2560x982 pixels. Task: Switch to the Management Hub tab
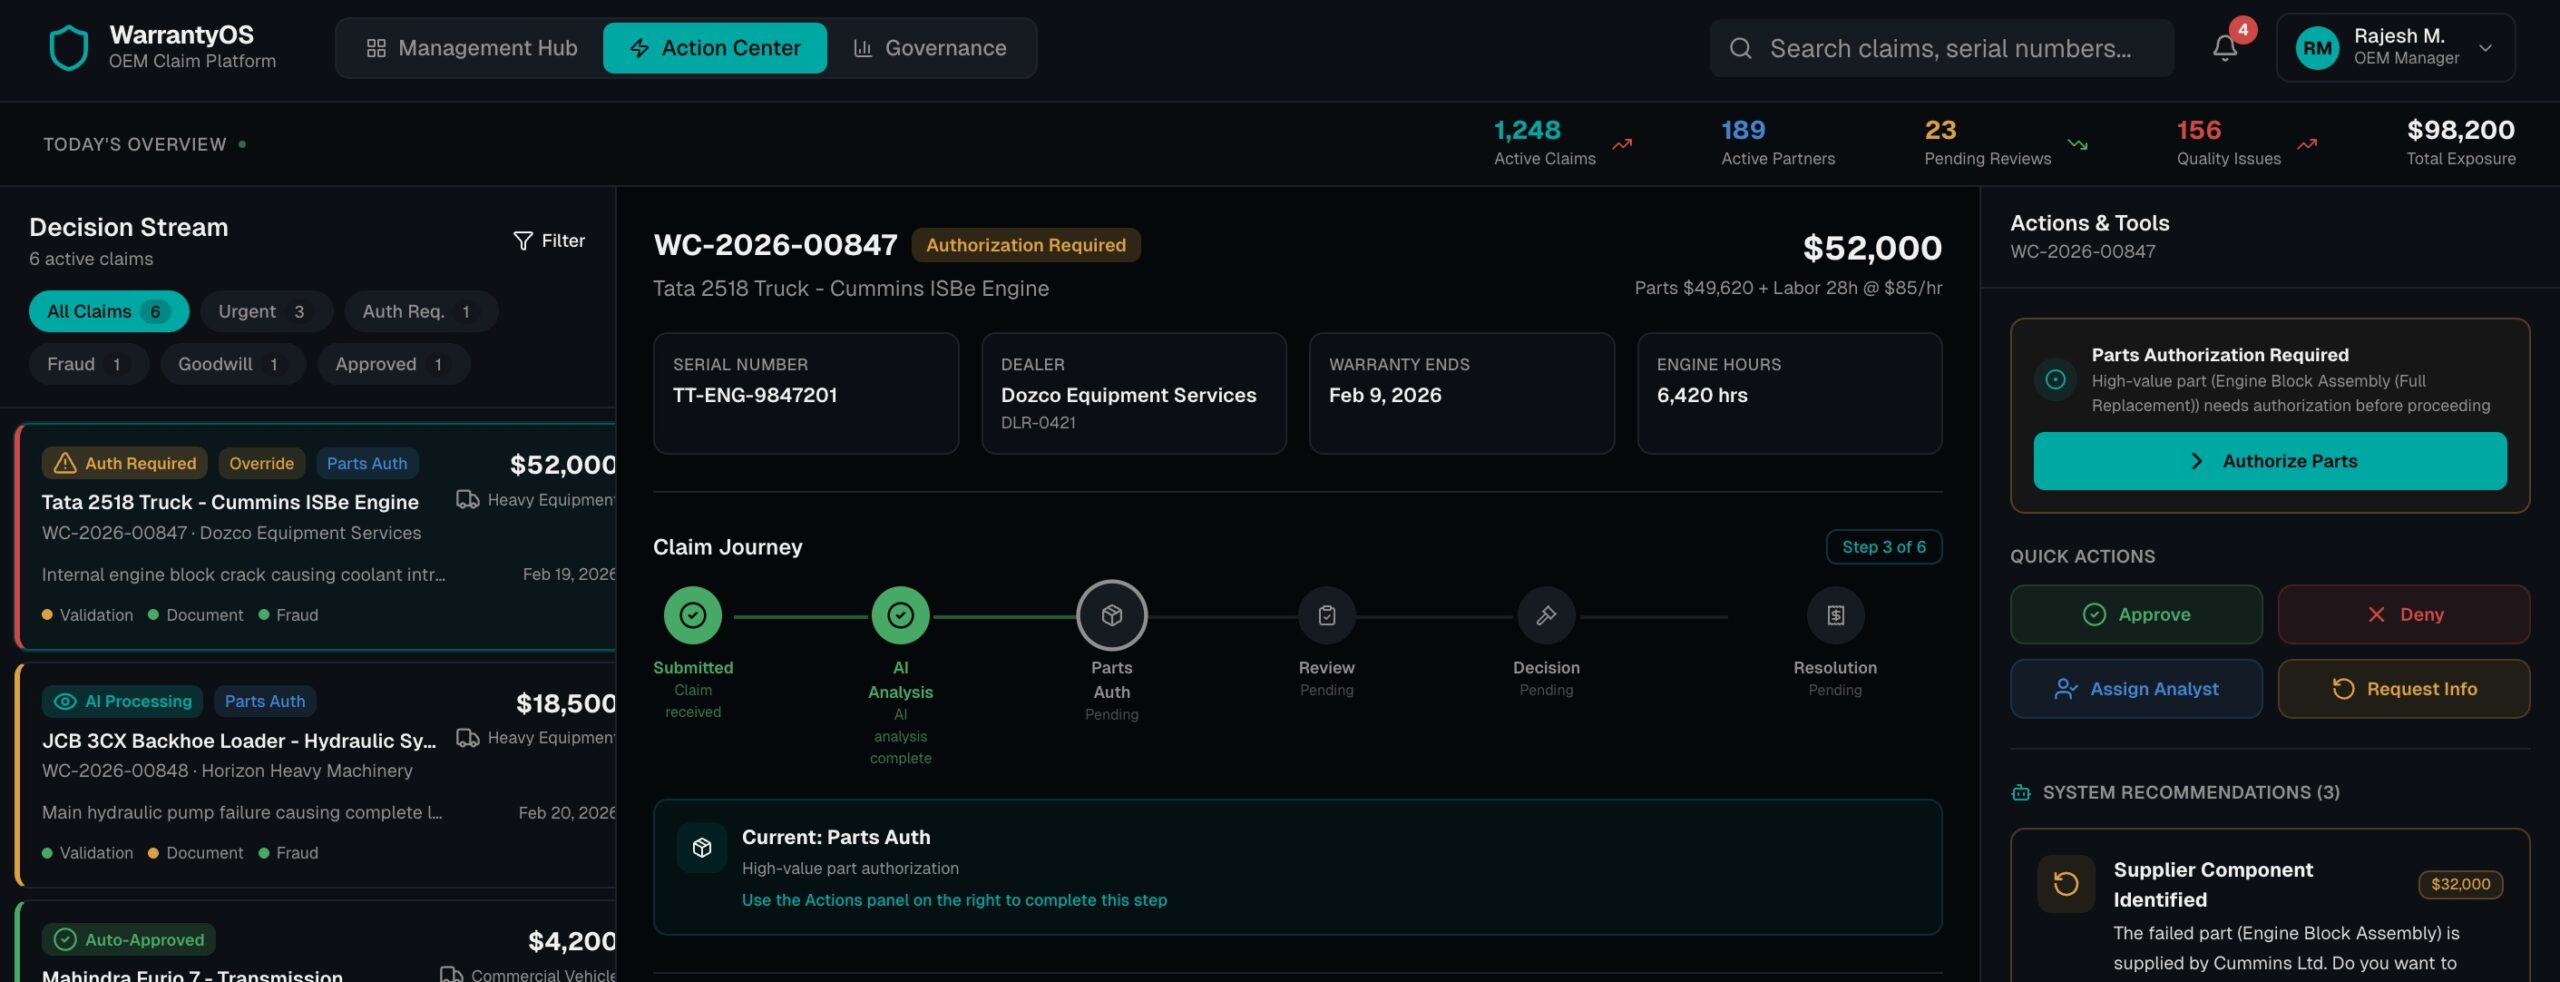[x=470, y=47]
